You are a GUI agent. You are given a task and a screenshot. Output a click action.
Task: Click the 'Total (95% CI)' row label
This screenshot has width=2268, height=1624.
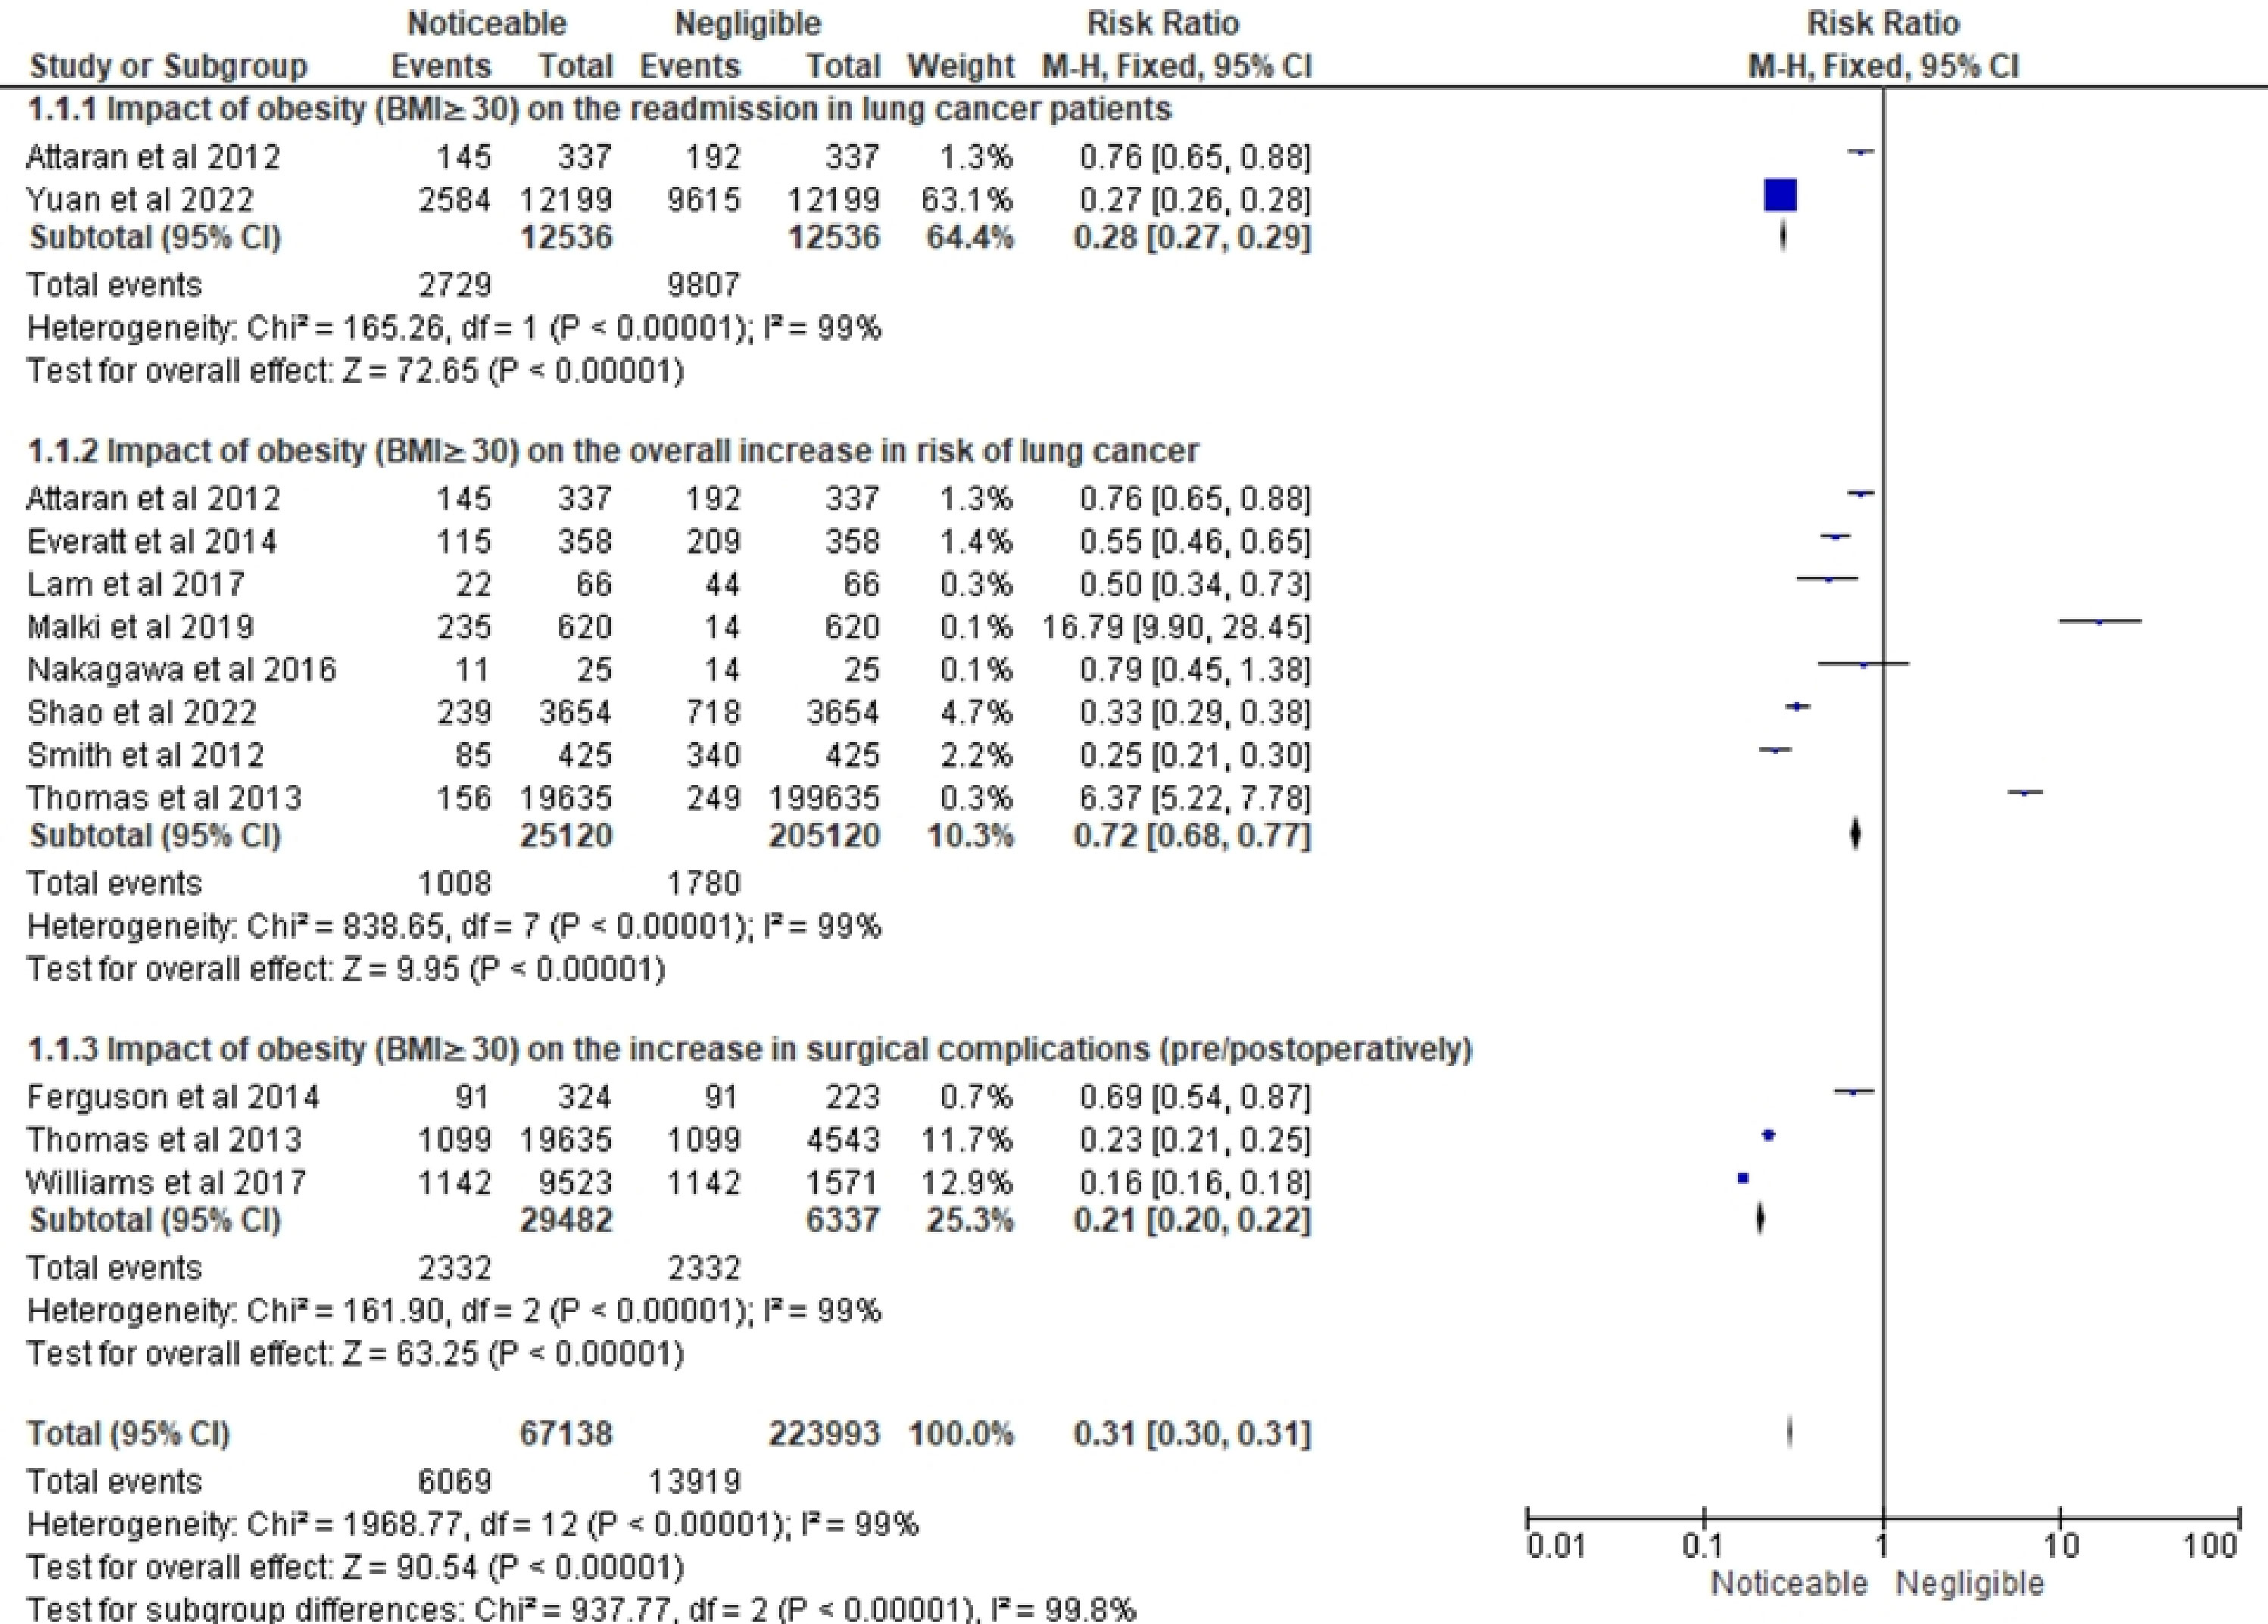pos(129,1434)
